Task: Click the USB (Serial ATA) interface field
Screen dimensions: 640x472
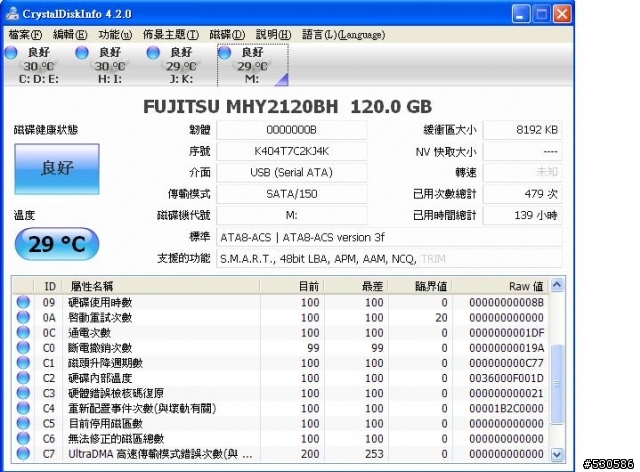Action: click(291, 172)
